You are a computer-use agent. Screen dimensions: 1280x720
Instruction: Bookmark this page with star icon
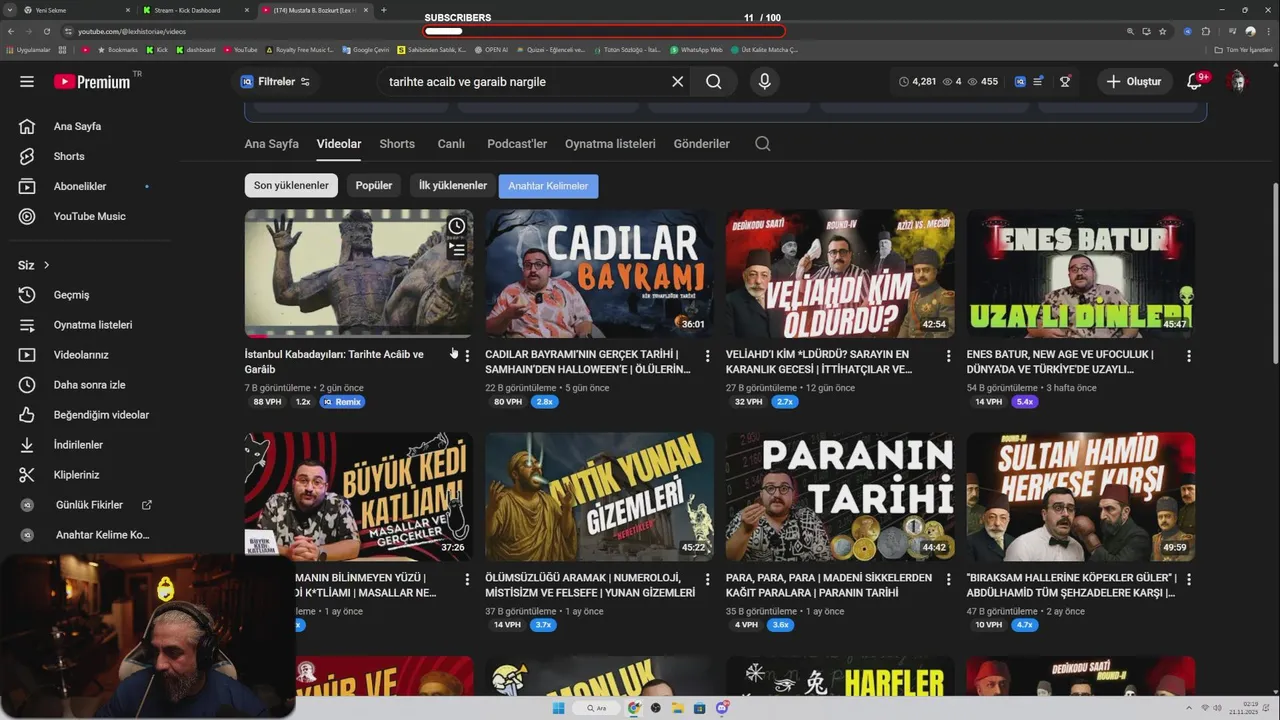(x=1162, y=32)
